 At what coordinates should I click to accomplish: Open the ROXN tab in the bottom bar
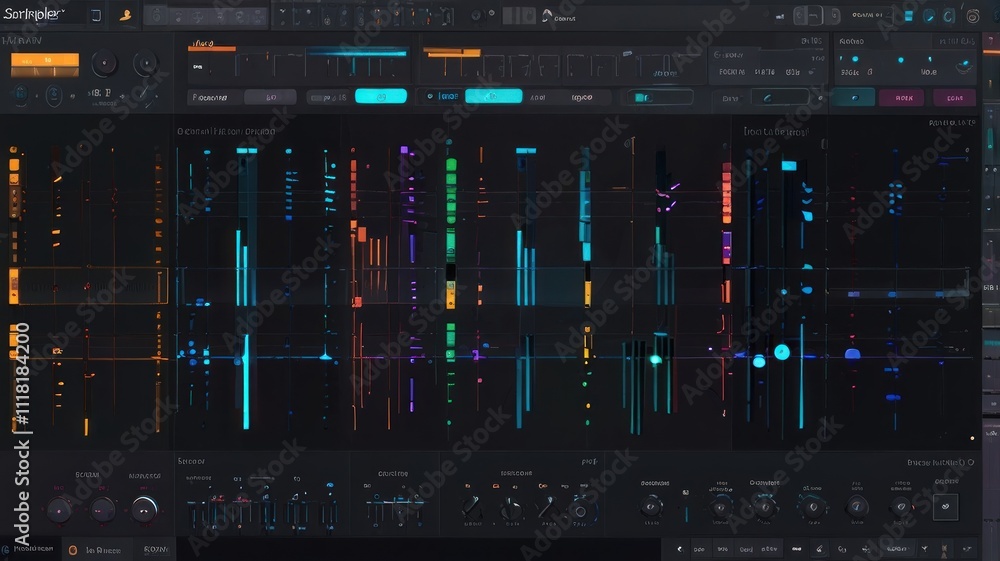pos(155,550)
